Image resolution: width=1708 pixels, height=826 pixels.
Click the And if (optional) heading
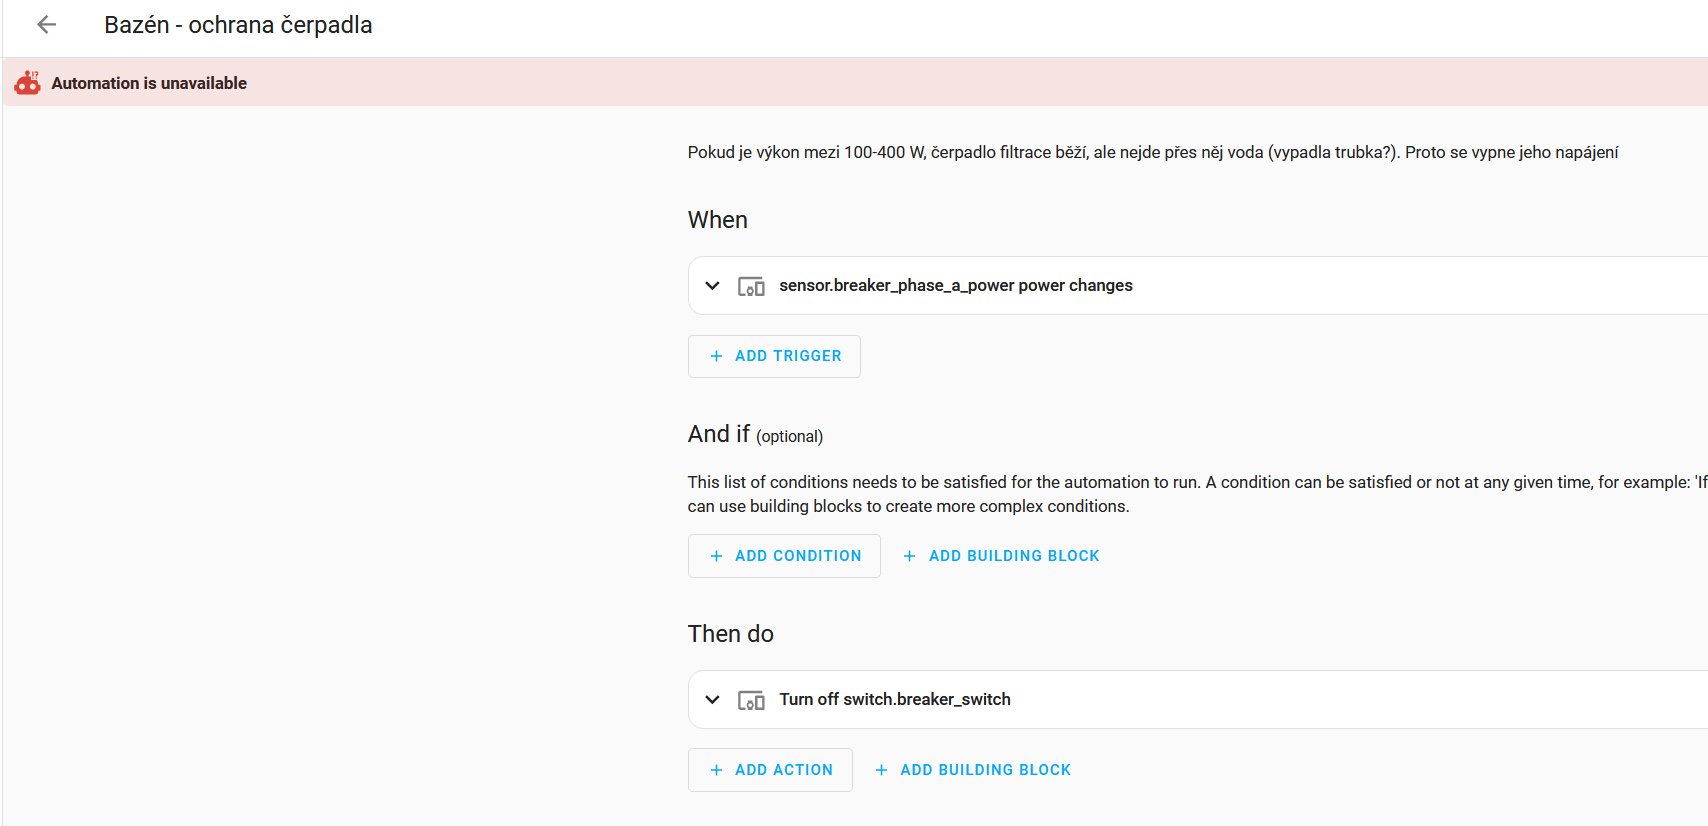pos(754,434)
